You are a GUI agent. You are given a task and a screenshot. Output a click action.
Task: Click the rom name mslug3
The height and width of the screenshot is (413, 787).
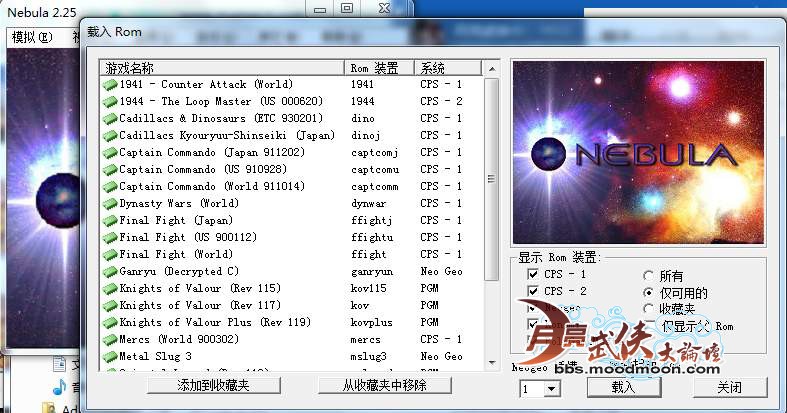[368, 357]
